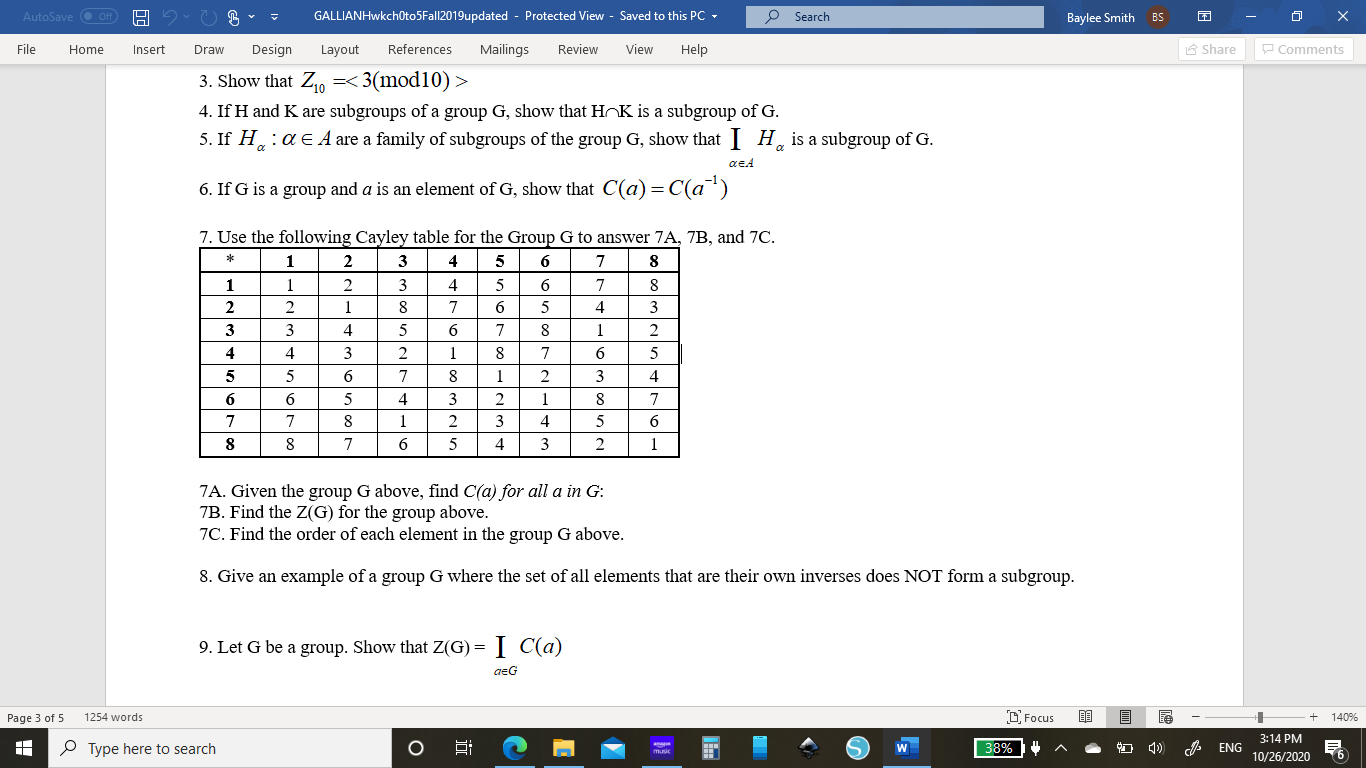Screen dimensions: 1366x768
Task: Click the Print Layout view icon
Action: coord(1125,717)
